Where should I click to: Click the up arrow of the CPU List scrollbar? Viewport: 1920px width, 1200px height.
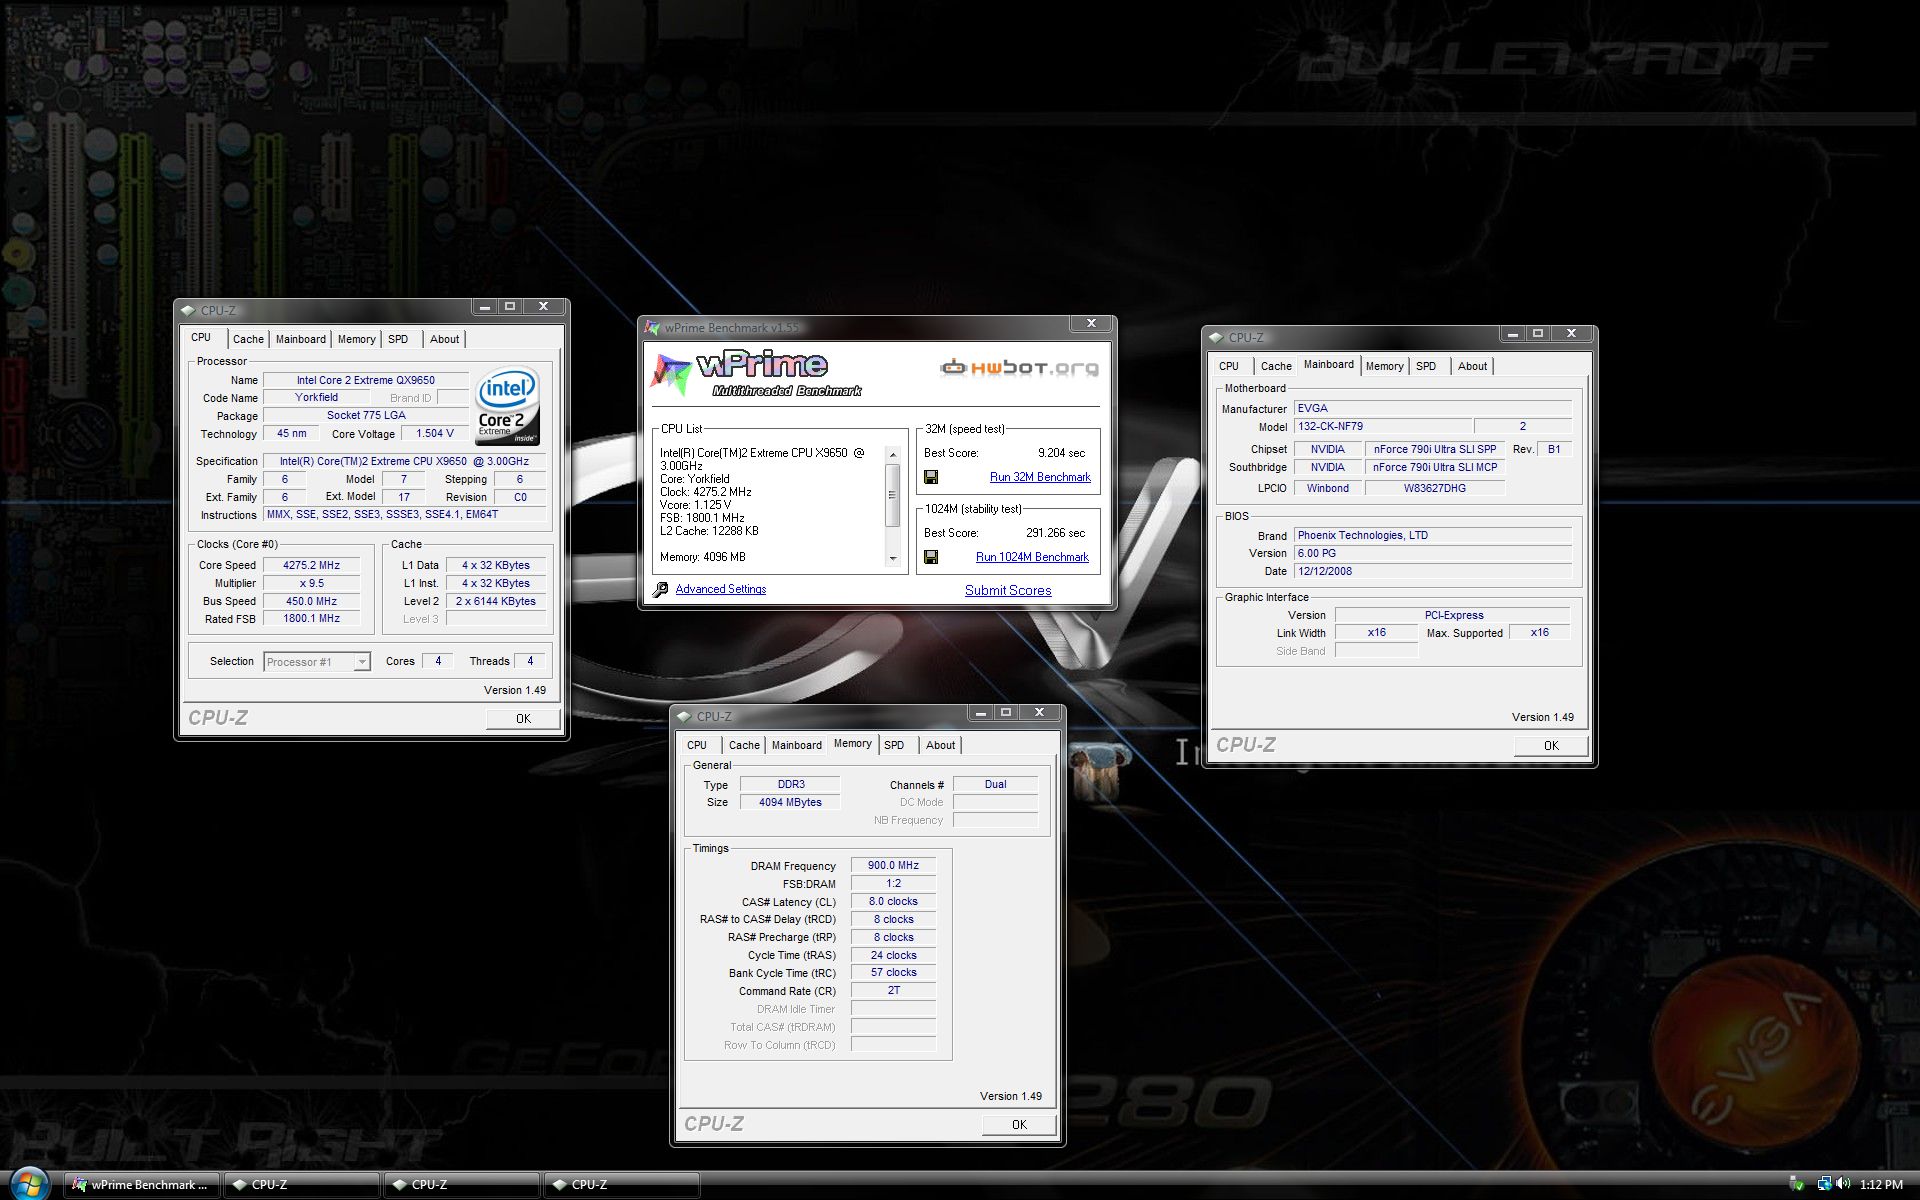coord(892,455)
